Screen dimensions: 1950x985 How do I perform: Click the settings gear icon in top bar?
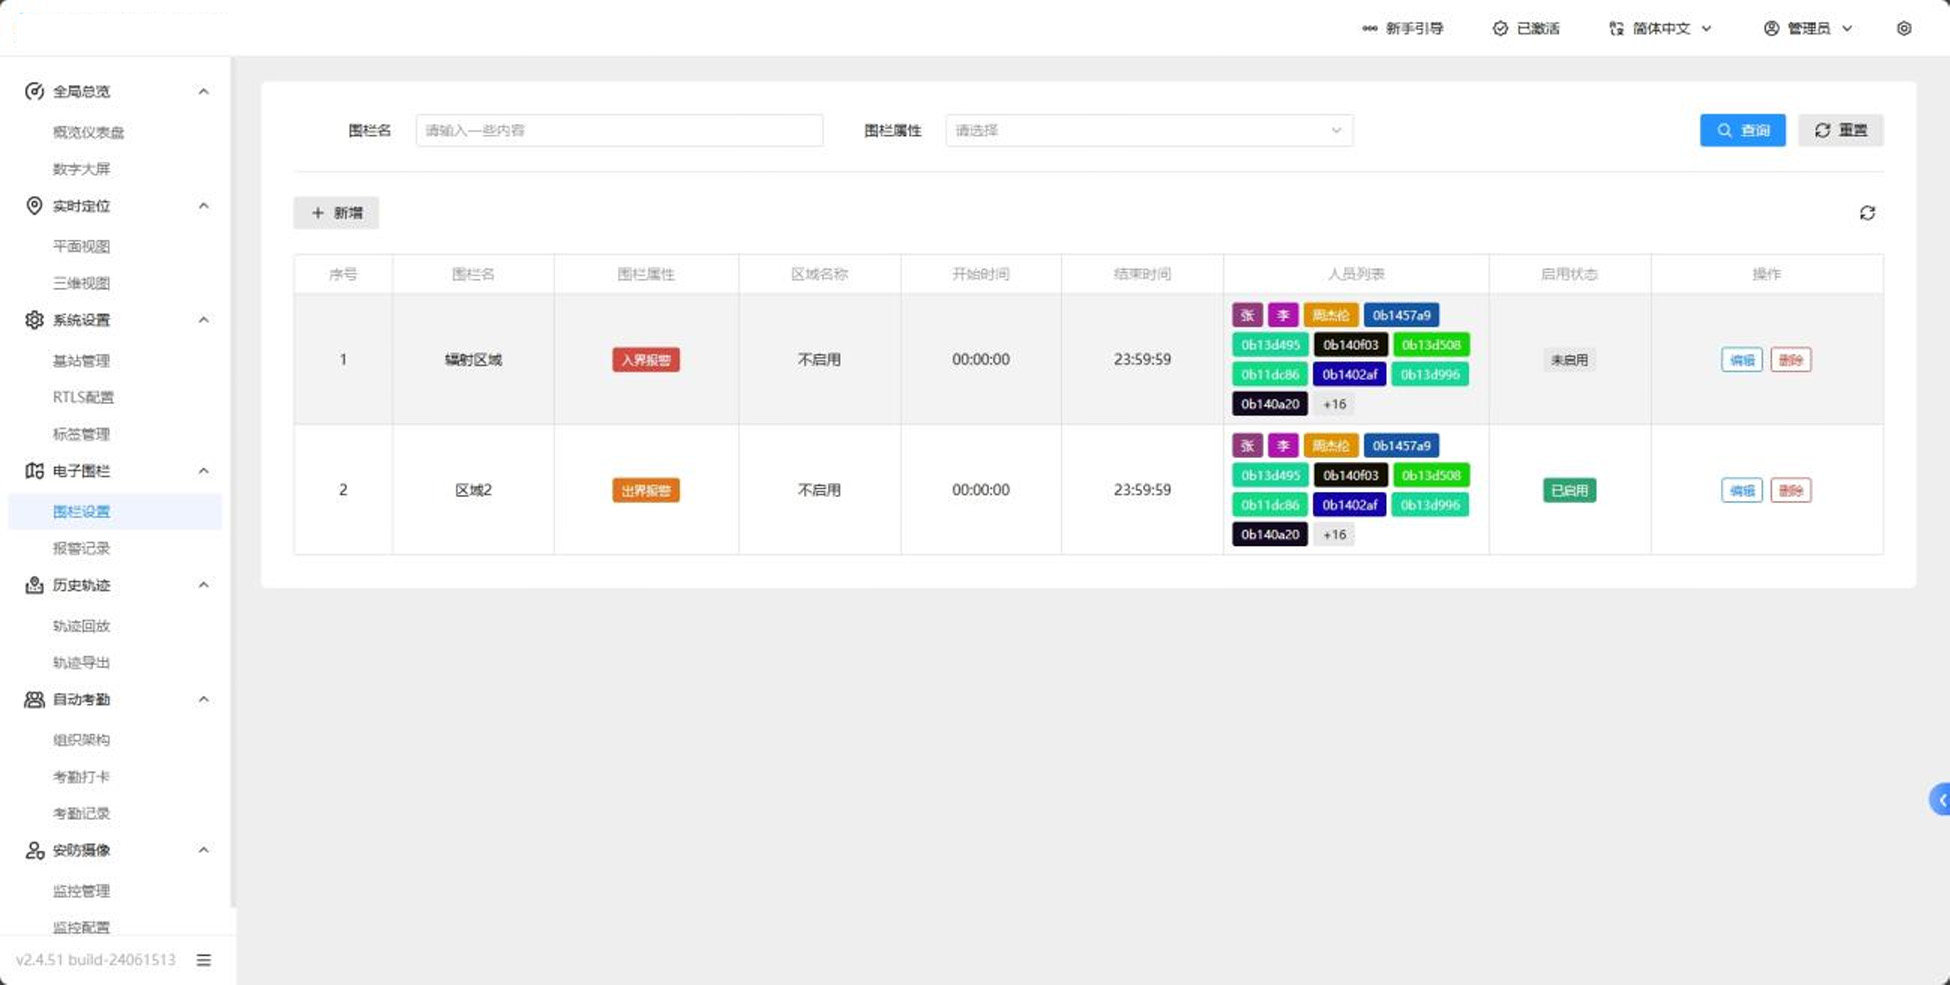(x=1903, y=28)
